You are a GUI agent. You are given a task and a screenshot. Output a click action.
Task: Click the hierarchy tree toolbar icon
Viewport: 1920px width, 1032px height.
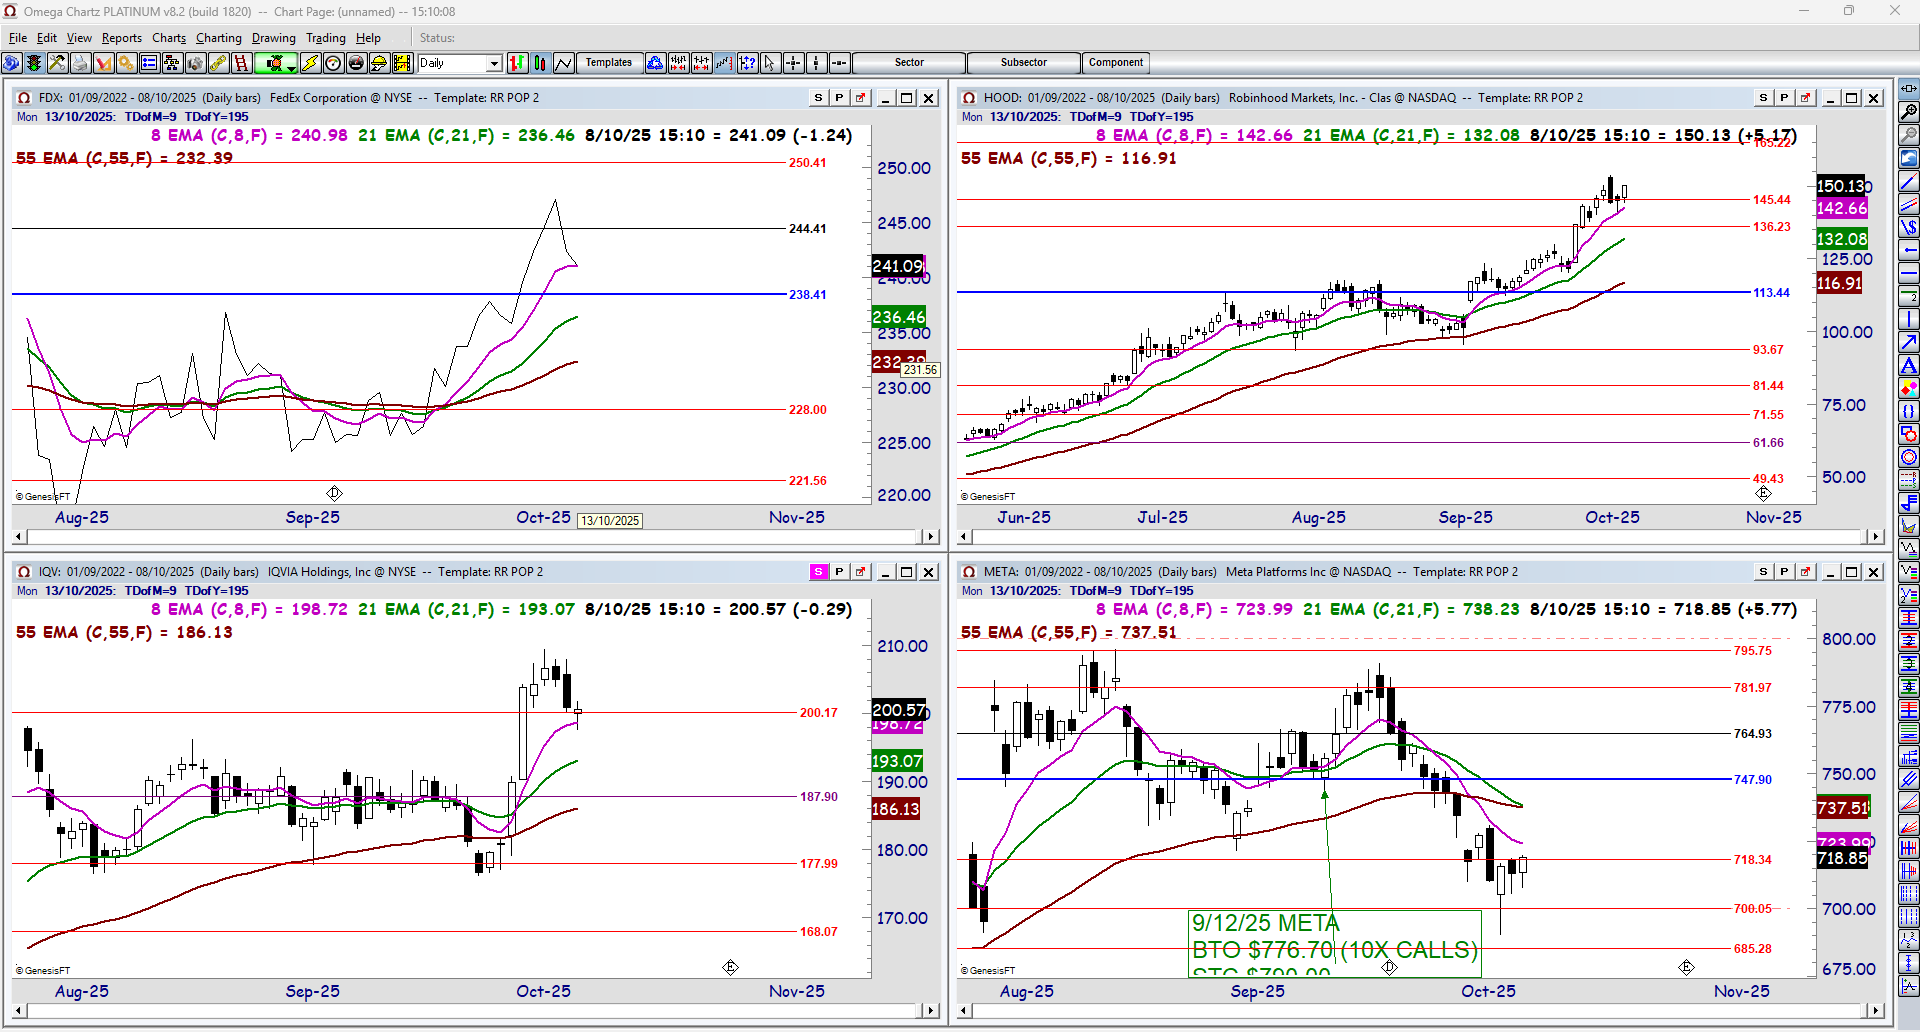(172, 63)
